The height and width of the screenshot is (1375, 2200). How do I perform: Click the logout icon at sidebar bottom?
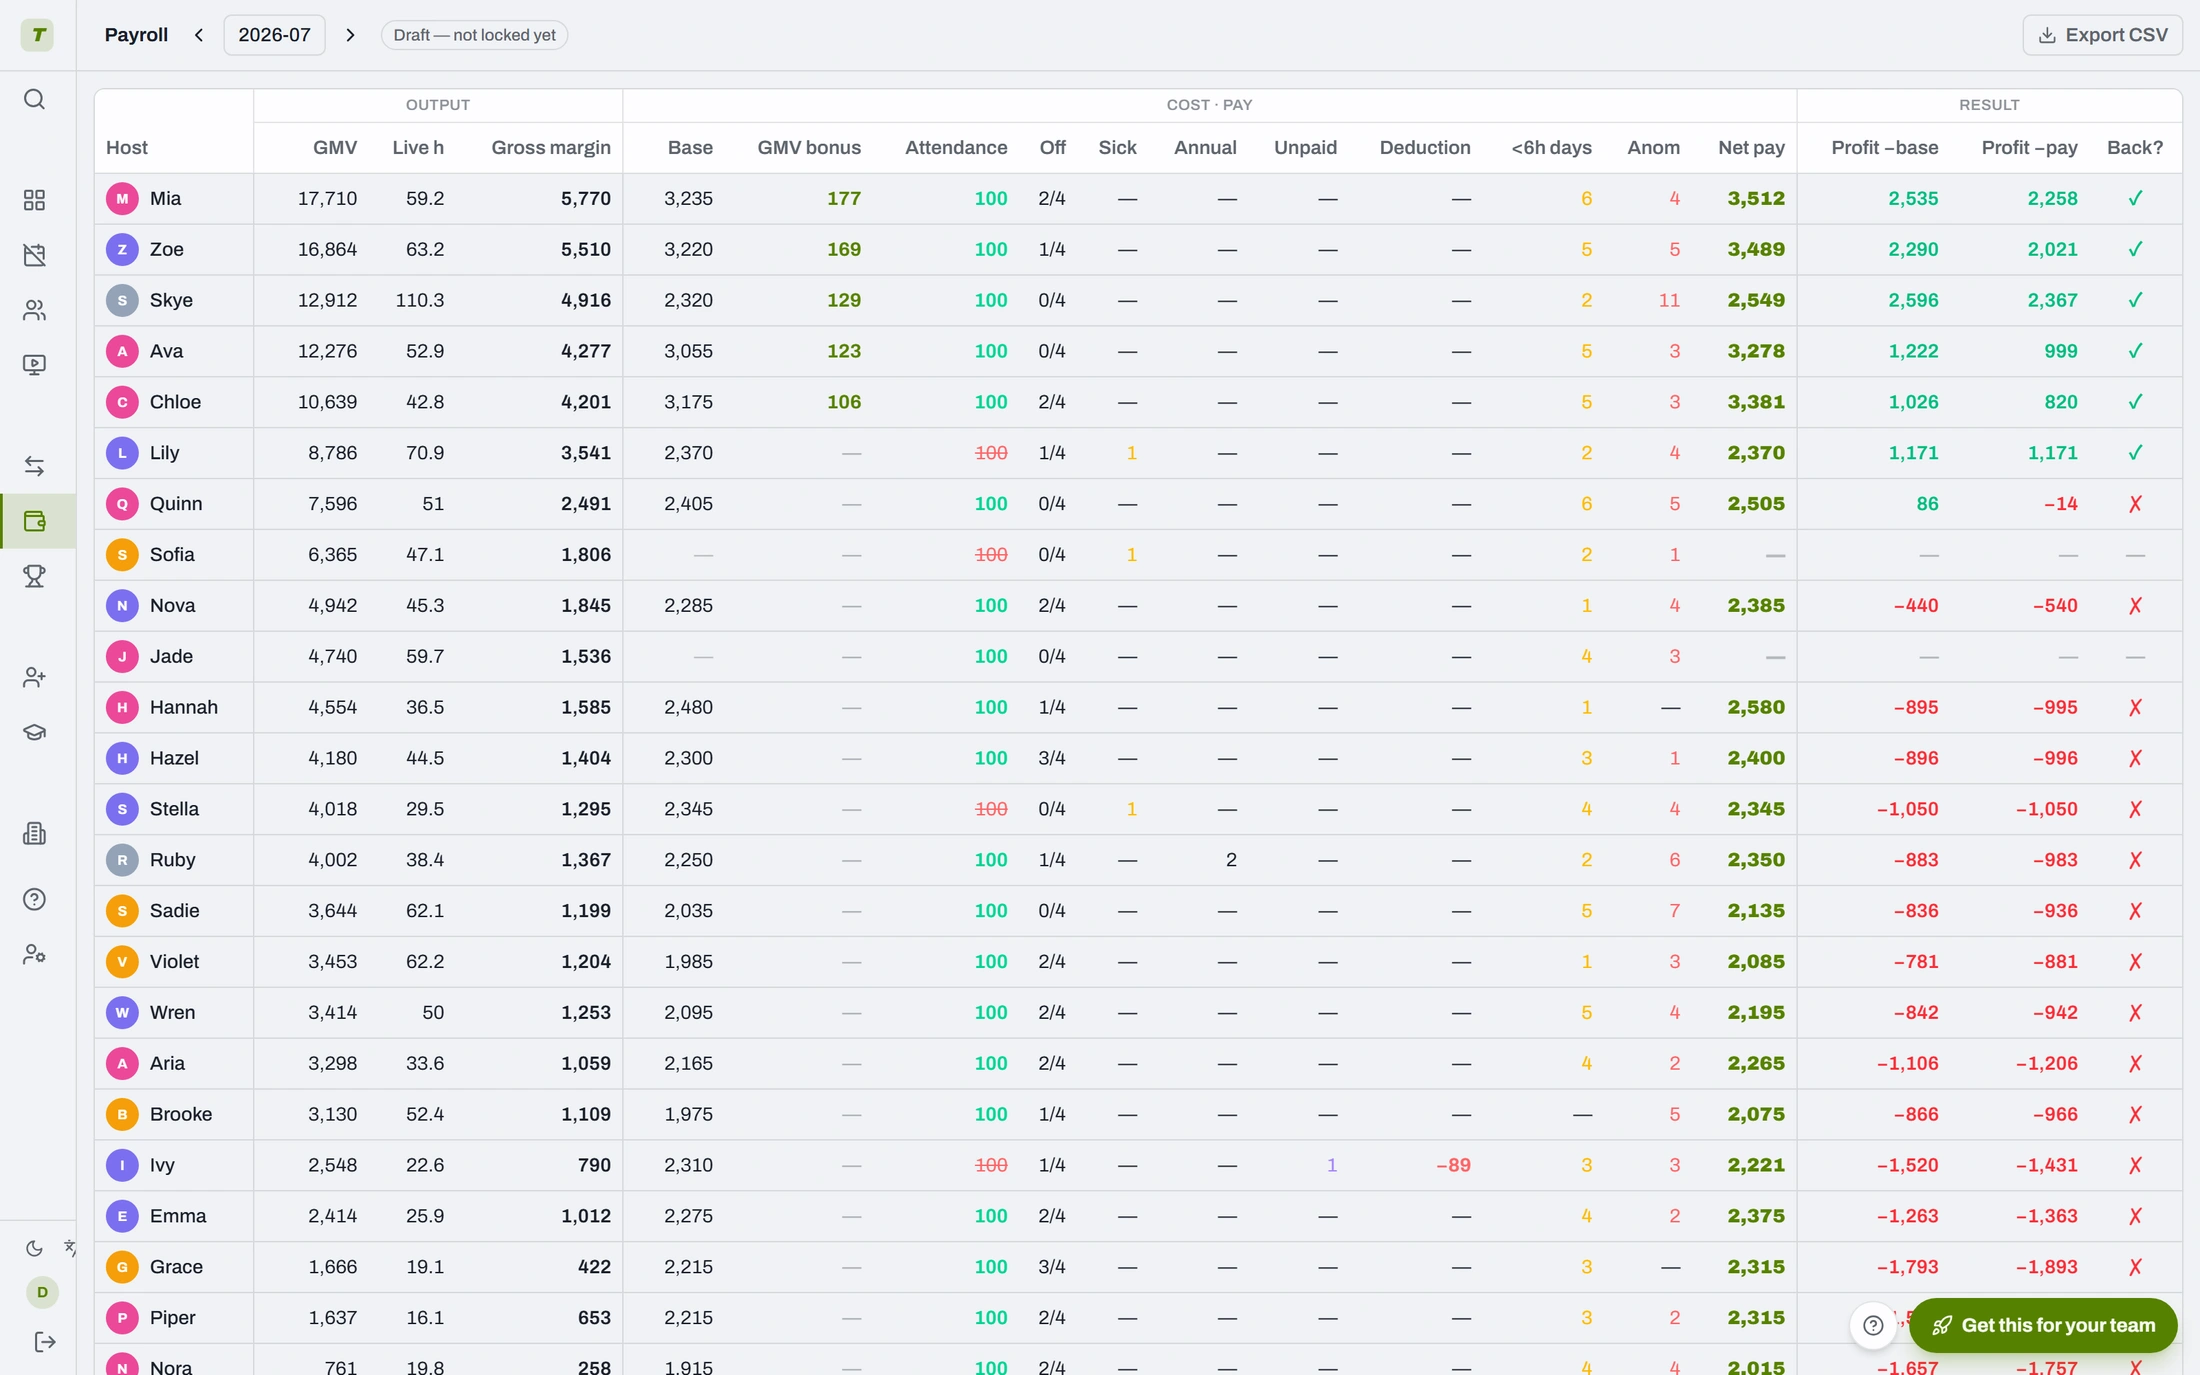click(44, 1341)
